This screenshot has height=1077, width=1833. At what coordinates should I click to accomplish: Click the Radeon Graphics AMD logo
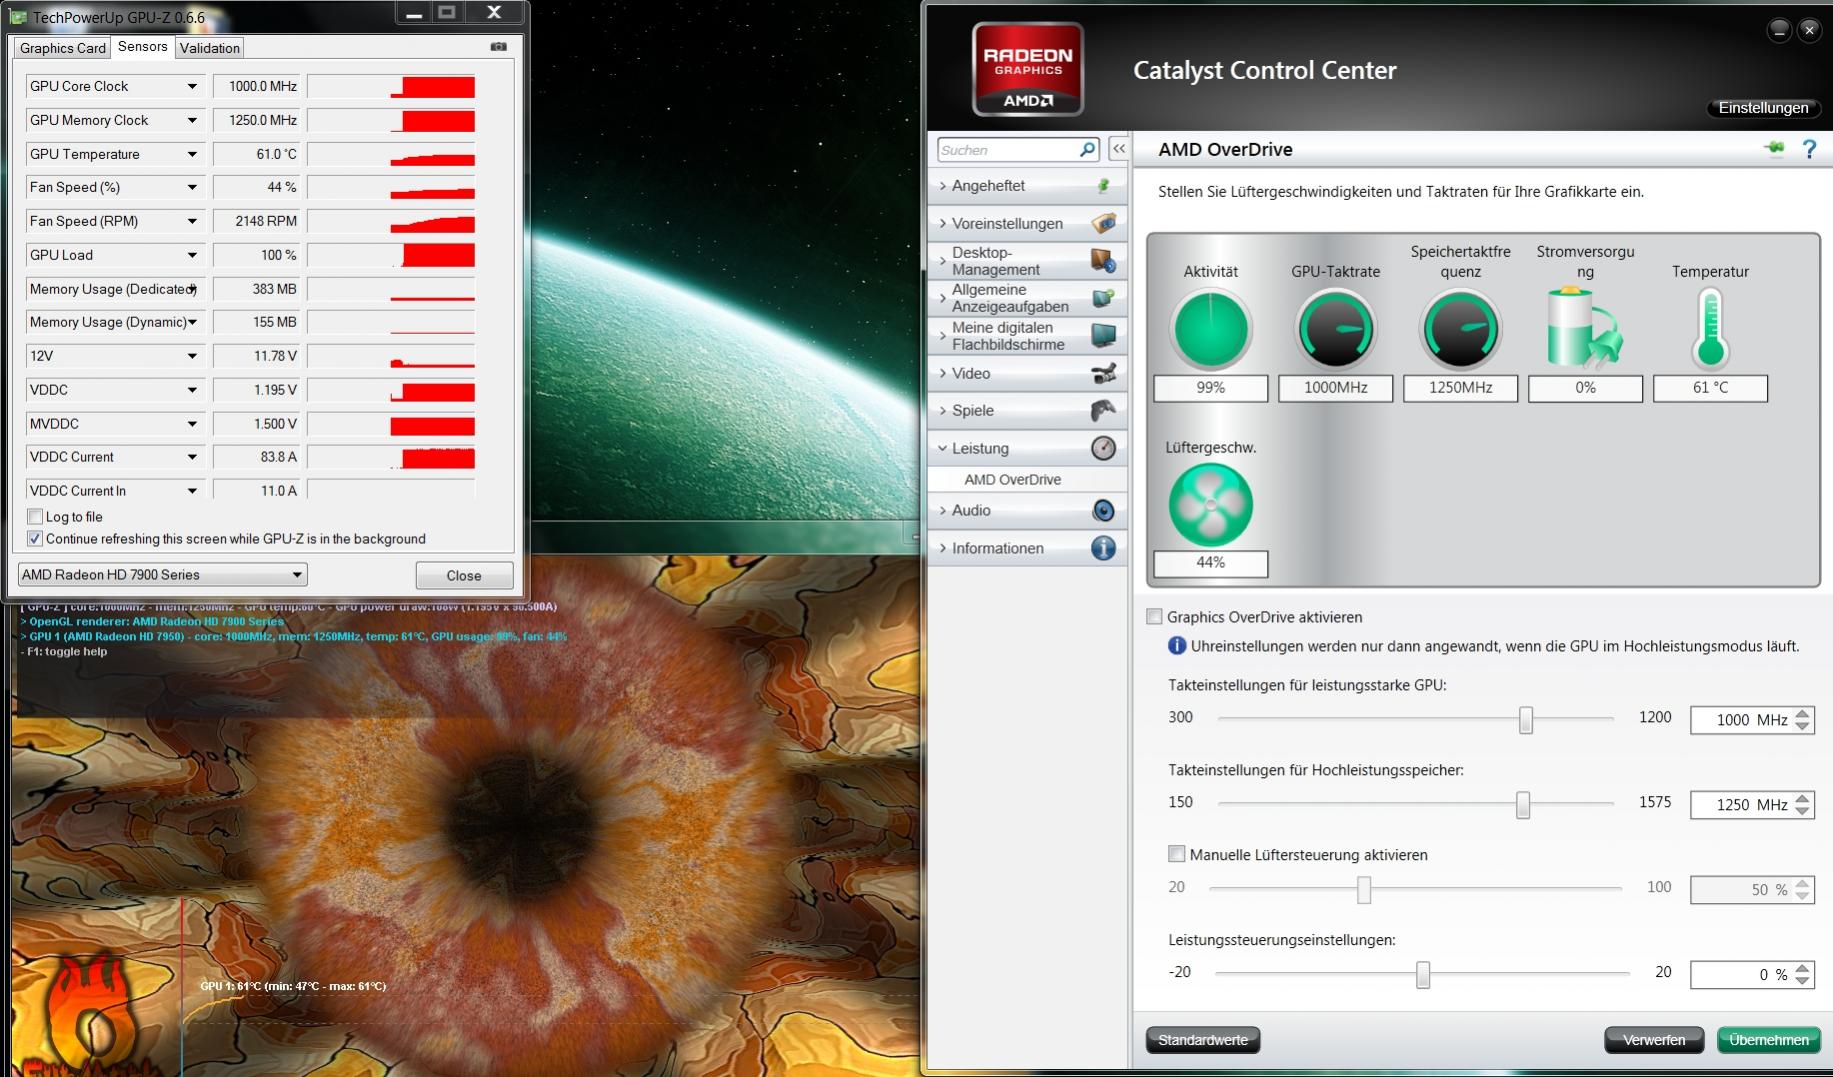pyautogui.click(x=1028, y=69)
